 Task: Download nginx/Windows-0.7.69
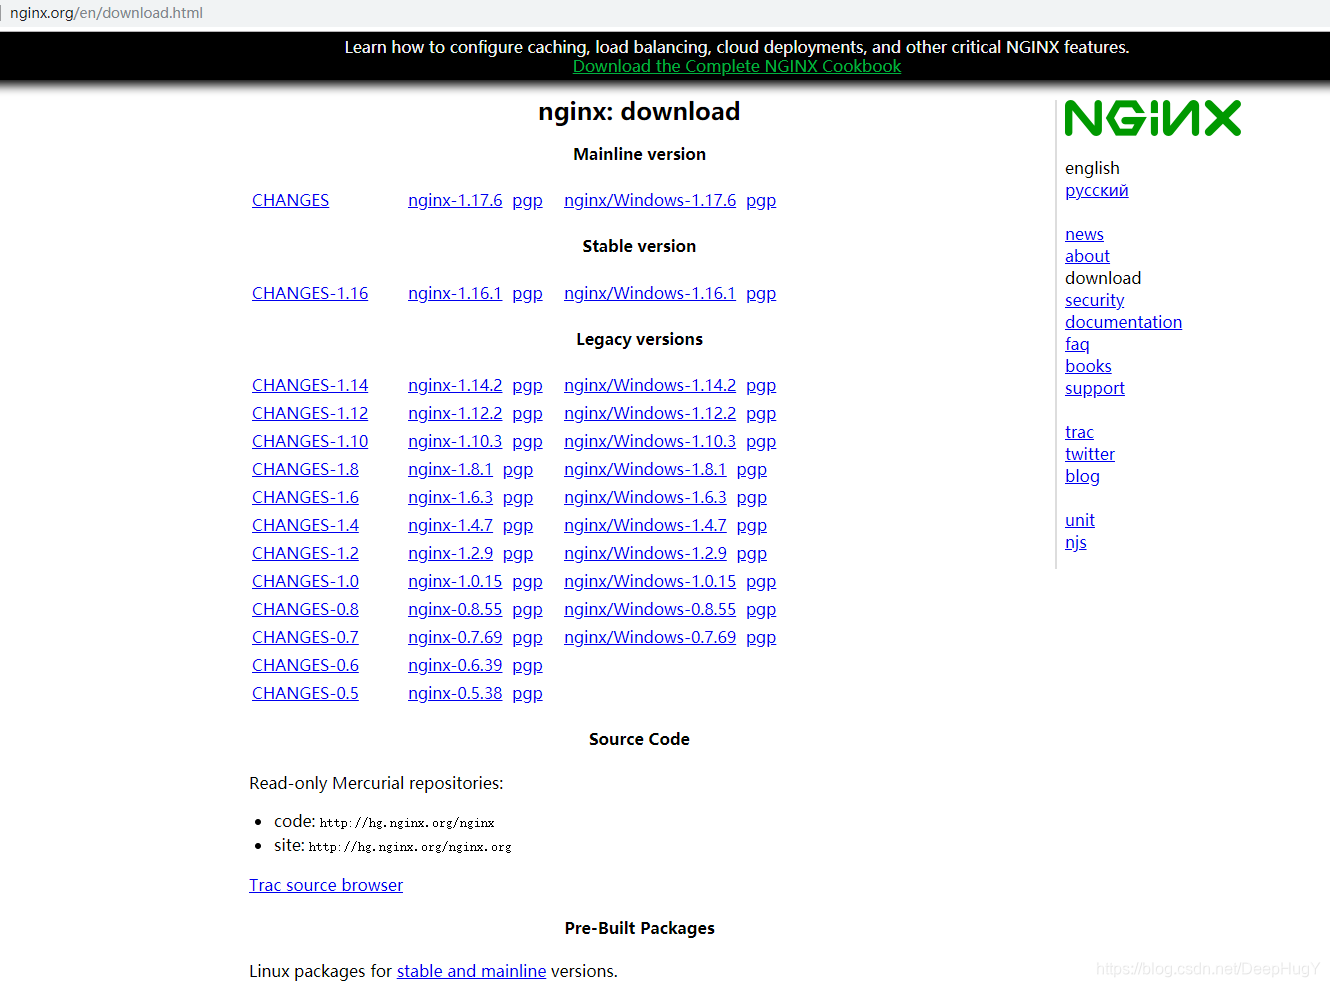tap(650, 637)
